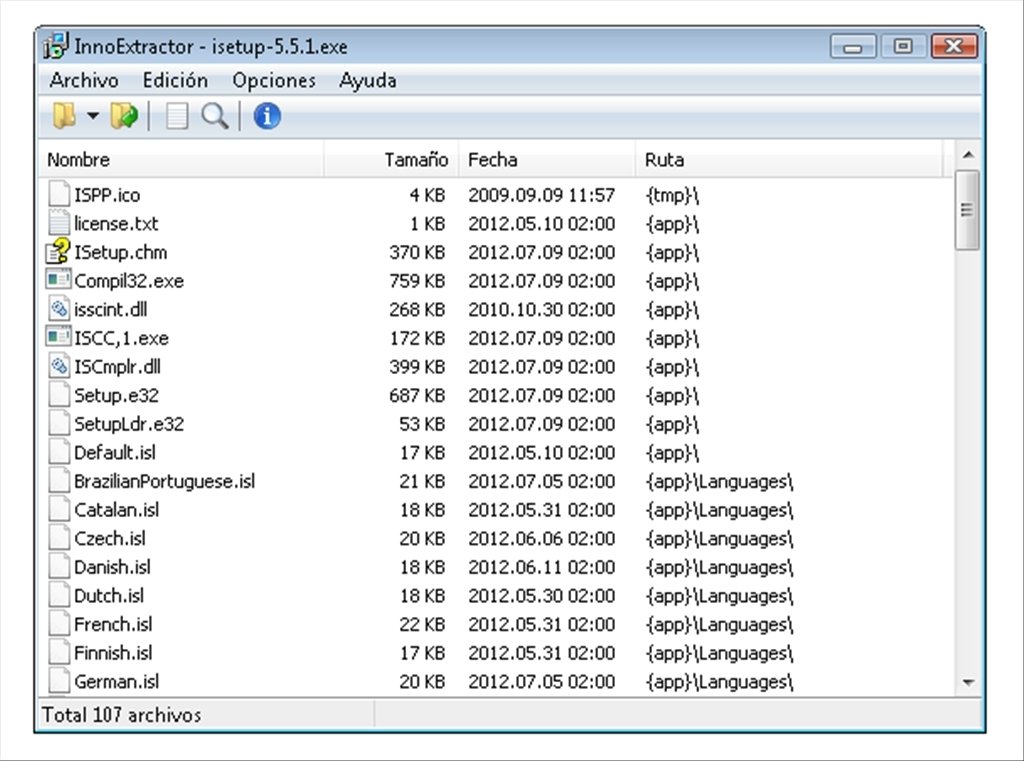1024x761 pixels.
Task: Sort the list by Tamaño column
Action: [x=391, y=159]
